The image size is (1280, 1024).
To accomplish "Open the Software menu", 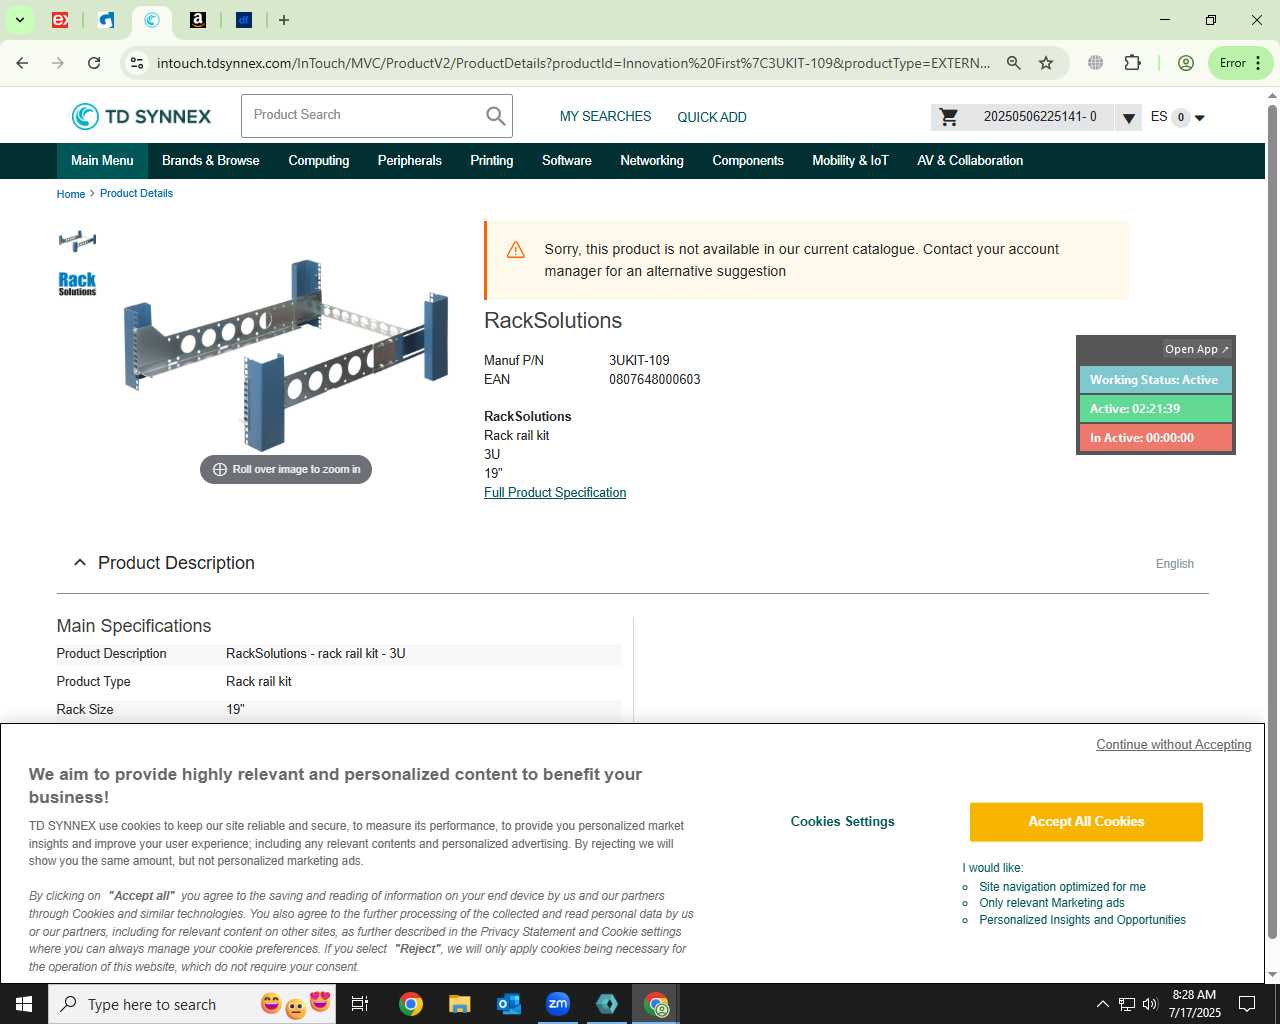I will click(x=566, y=160).
